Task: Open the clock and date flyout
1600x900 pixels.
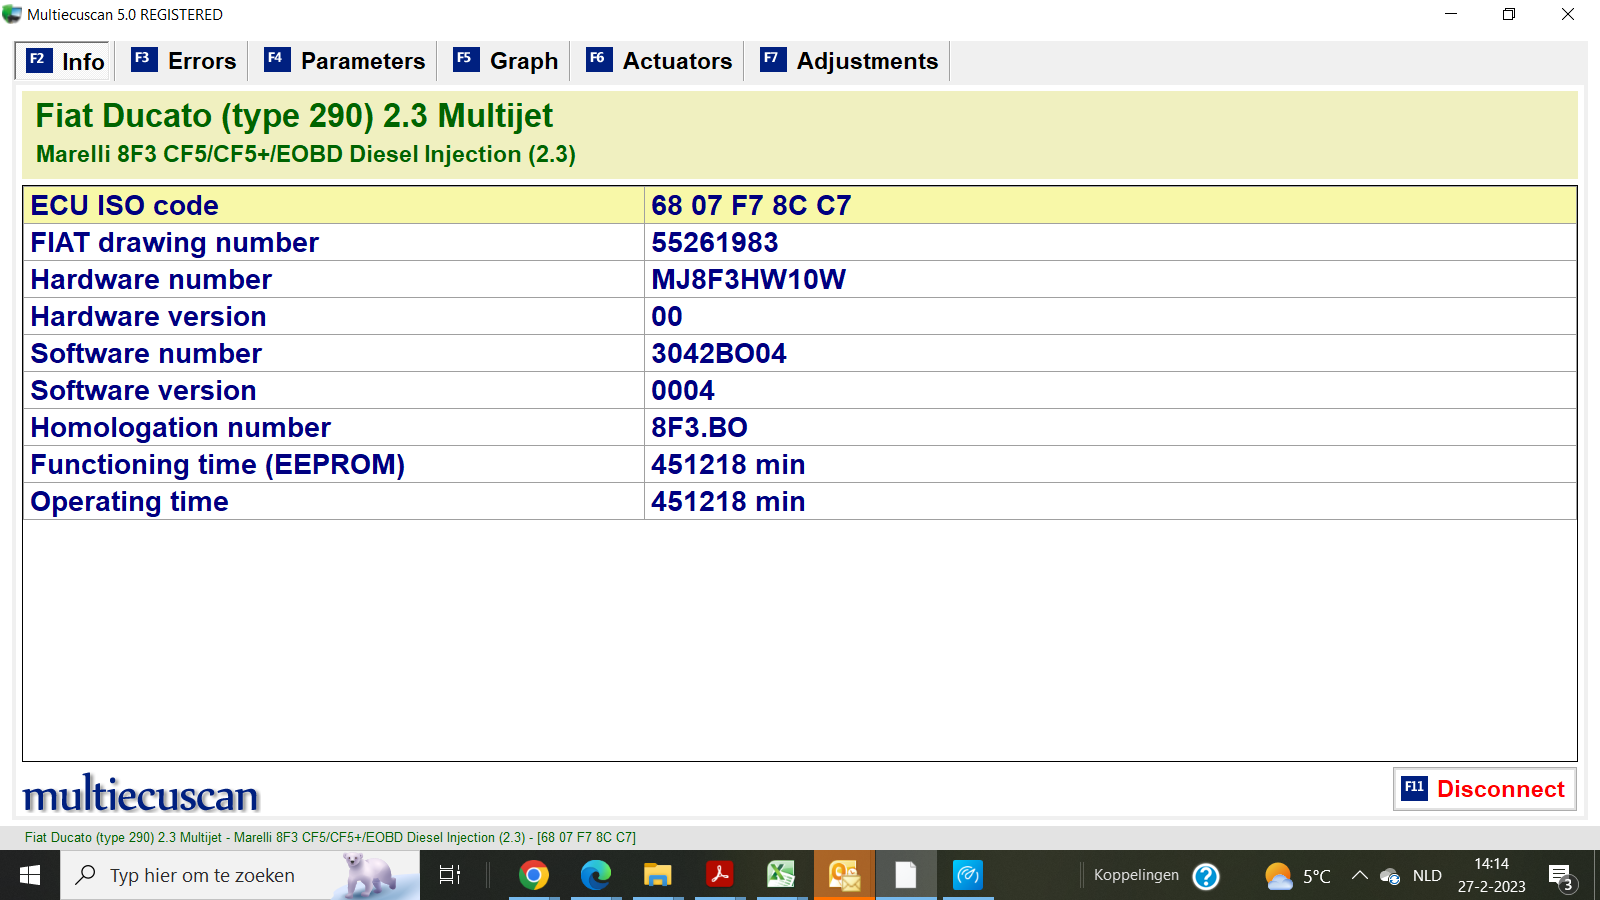Action: tap(1492, 875)
